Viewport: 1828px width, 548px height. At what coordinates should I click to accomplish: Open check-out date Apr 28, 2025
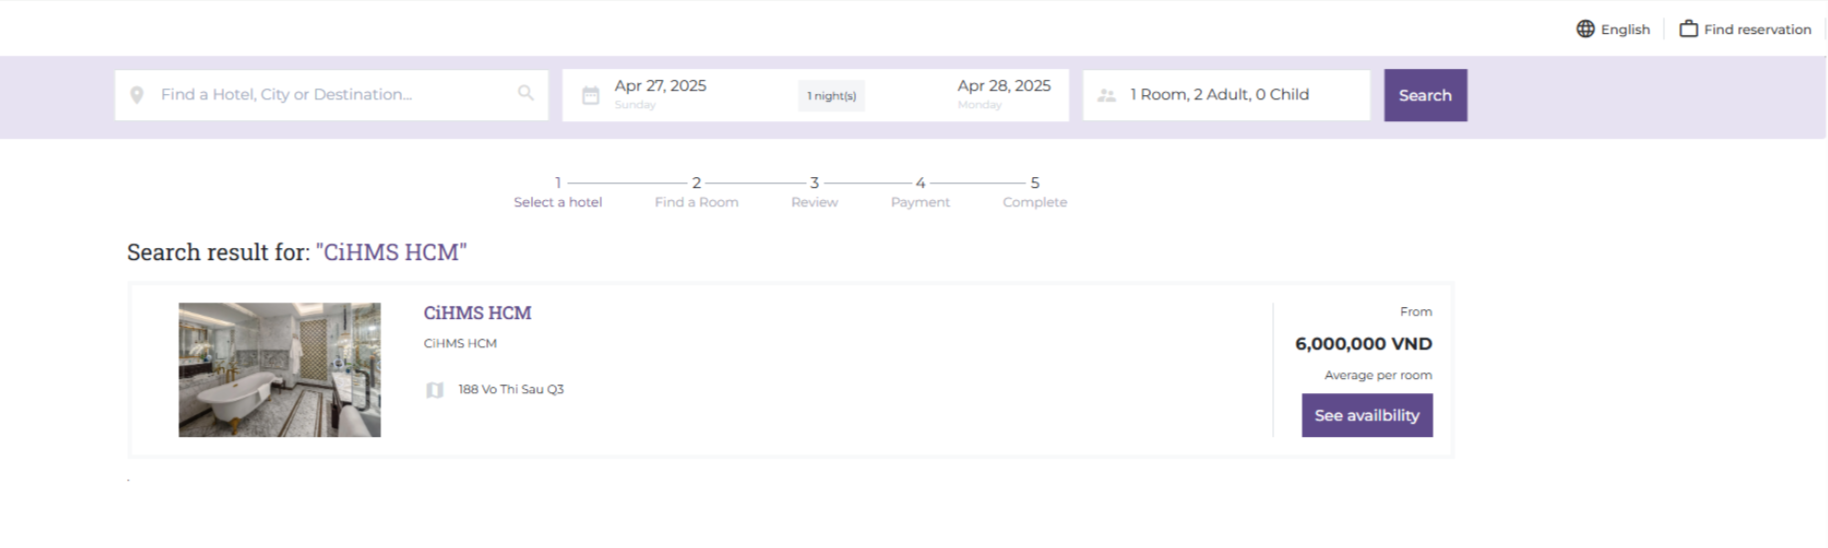1003,87
